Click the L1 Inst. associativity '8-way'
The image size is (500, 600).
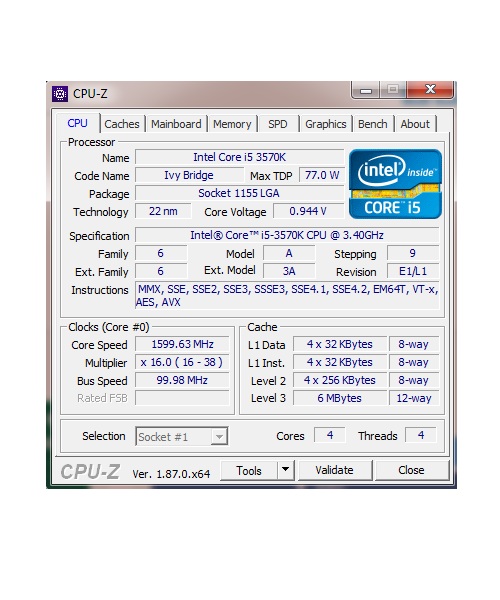pyautogui.click(x=414, y=362)
